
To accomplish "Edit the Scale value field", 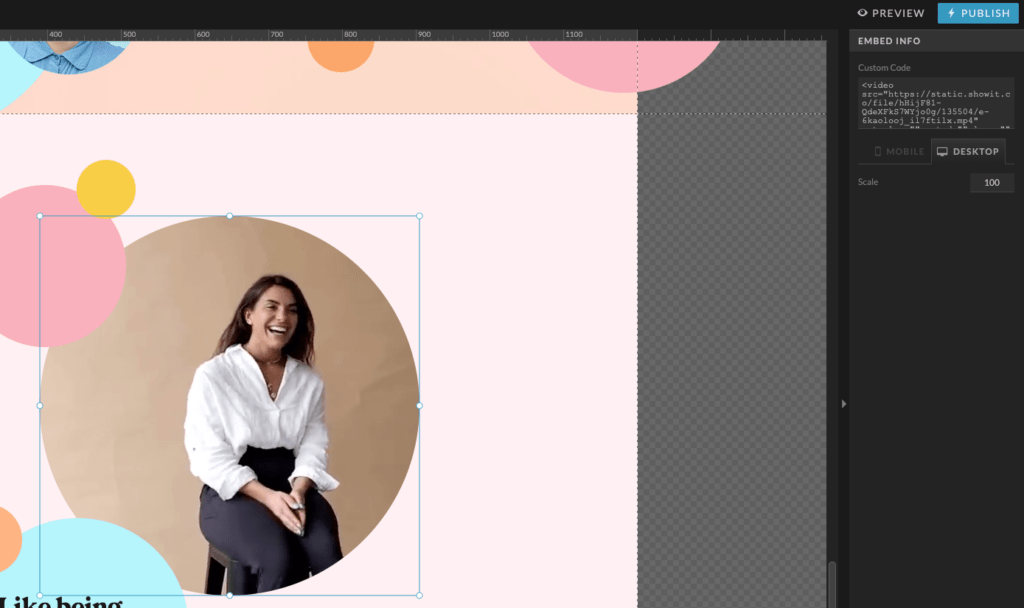I will (x=991, y=183).
